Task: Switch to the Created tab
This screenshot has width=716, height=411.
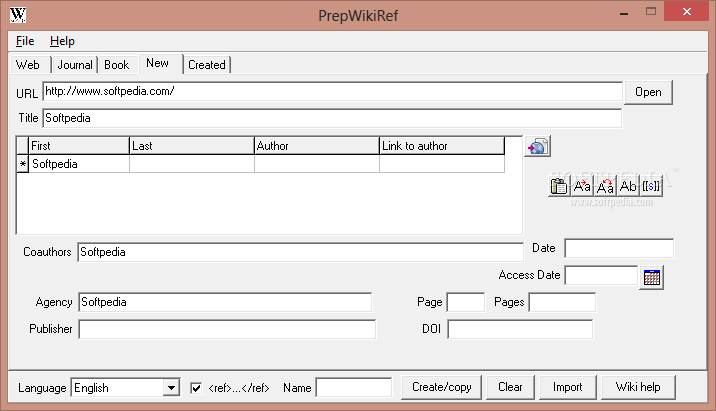Action: pos(207,65)
